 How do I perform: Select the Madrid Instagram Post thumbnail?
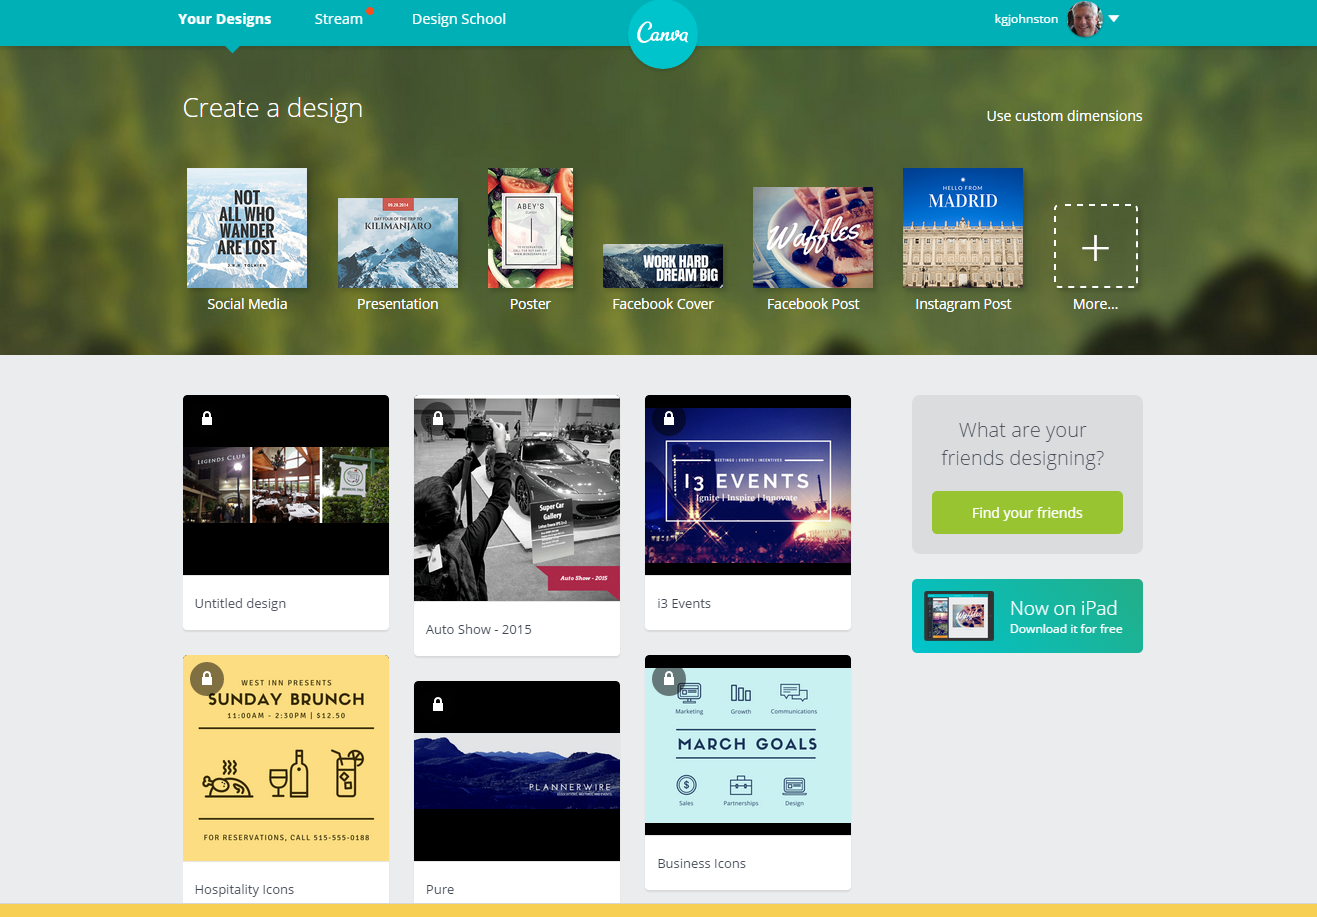[963, 228]
